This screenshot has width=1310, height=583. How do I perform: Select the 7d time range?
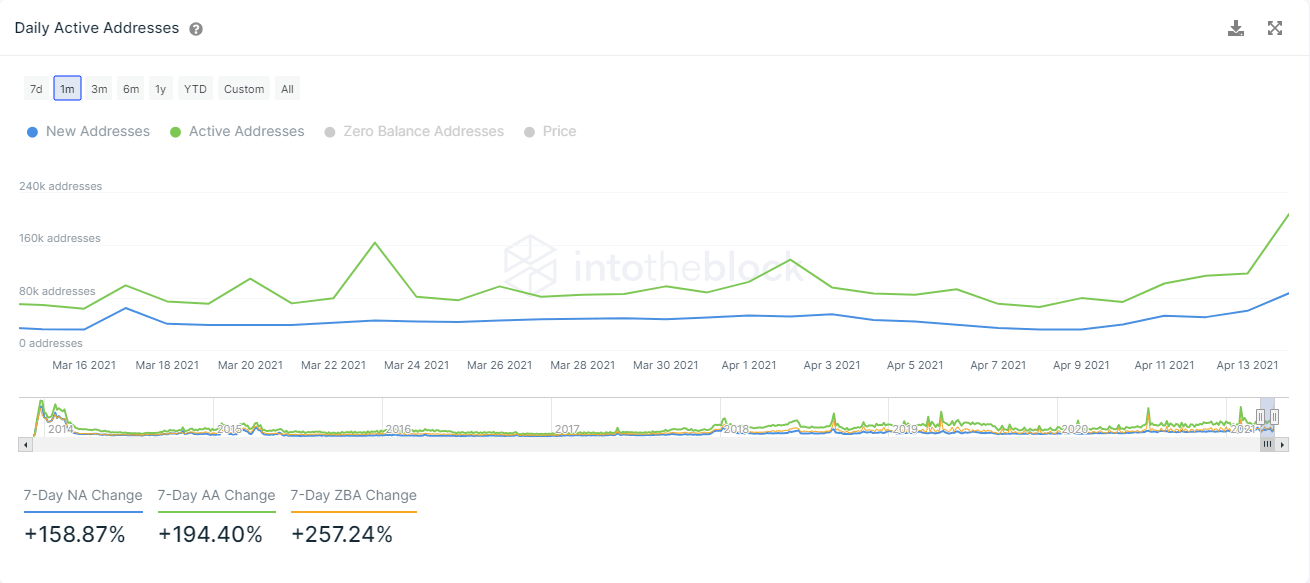tap(36, 89)
